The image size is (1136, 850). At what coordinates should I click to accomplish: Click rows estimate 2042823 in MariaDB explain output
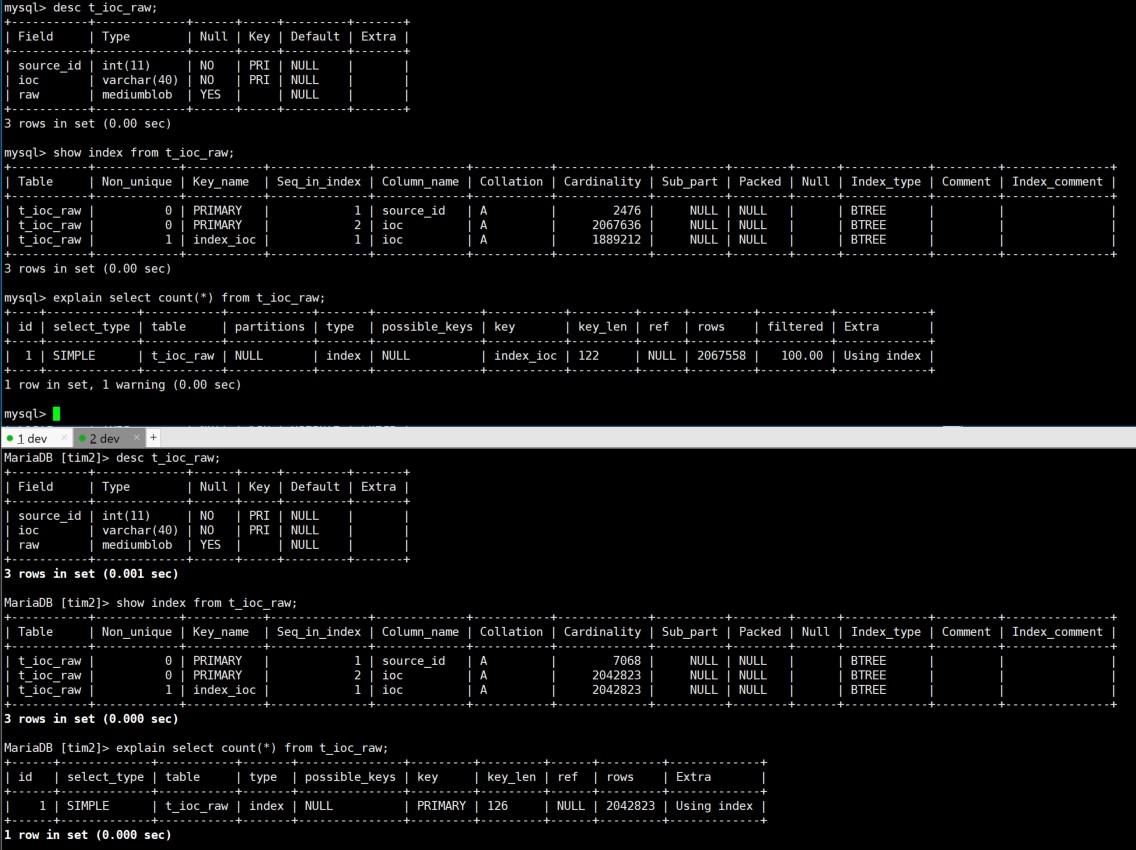630,806
